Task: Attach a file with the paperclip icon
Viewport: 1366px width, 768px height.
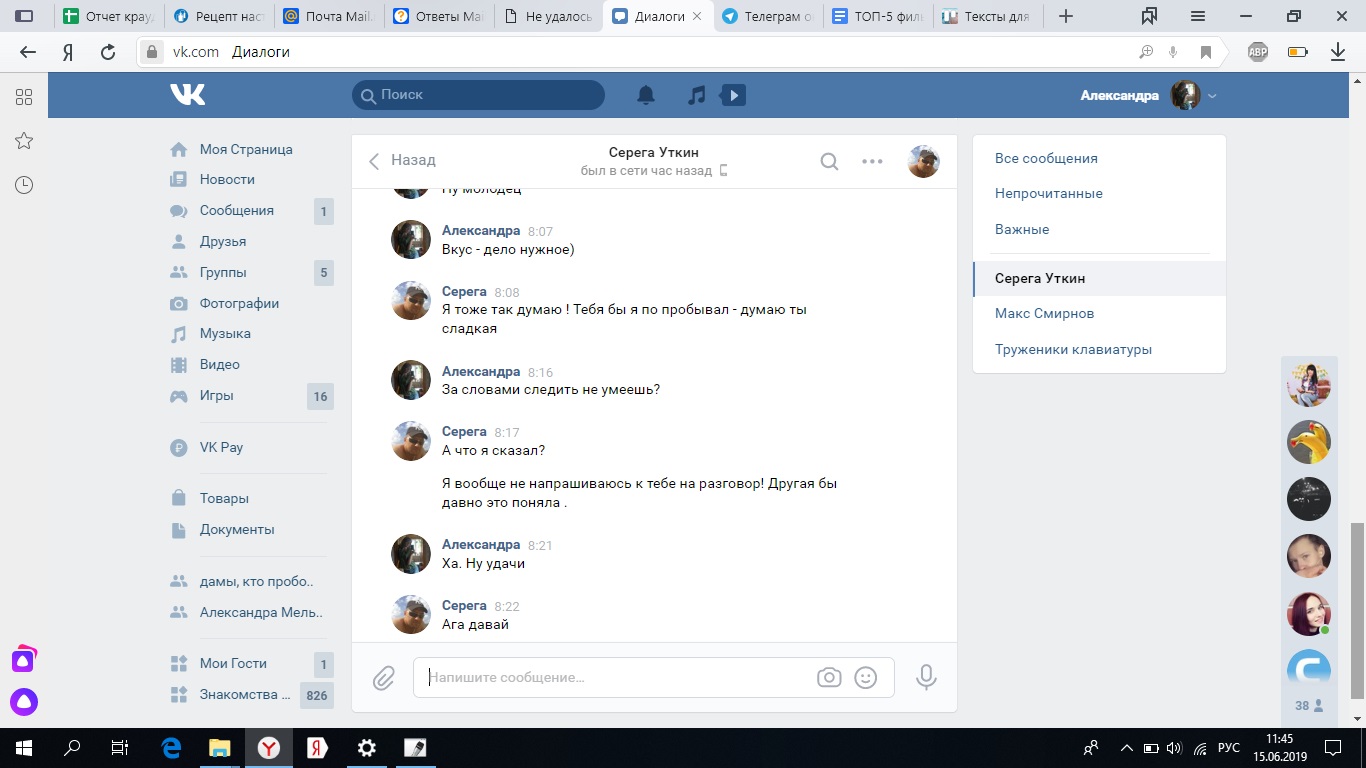Action: (x=384, y=678)
